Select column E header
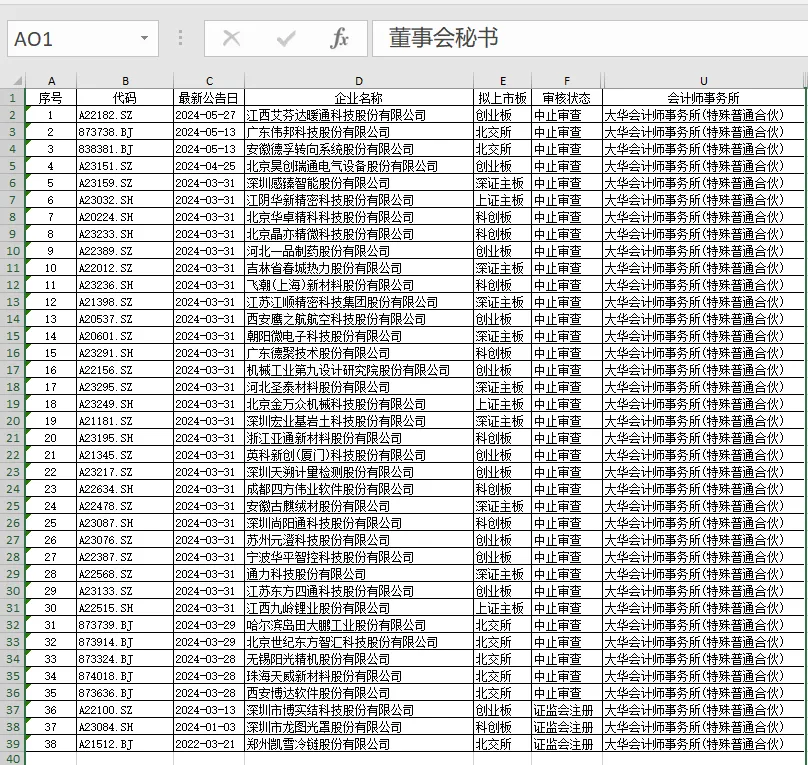The image size is (808, 765). [x=502, y=81]
